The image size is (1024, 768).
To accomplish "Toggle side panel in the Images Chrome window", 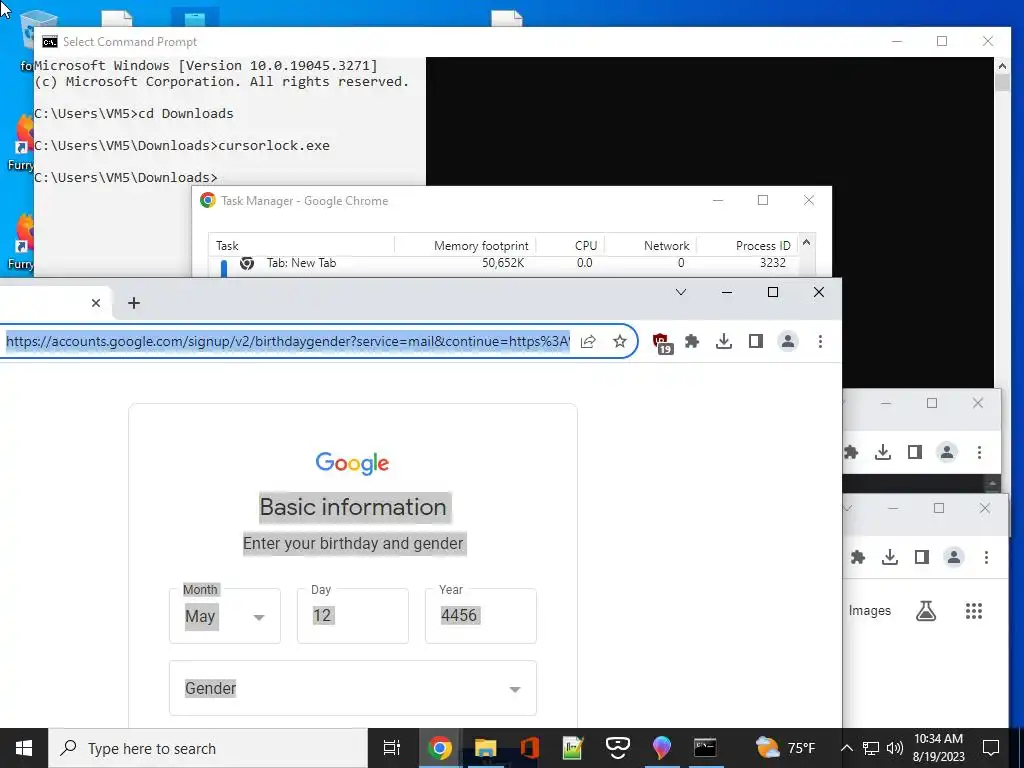I will (921, 557).
